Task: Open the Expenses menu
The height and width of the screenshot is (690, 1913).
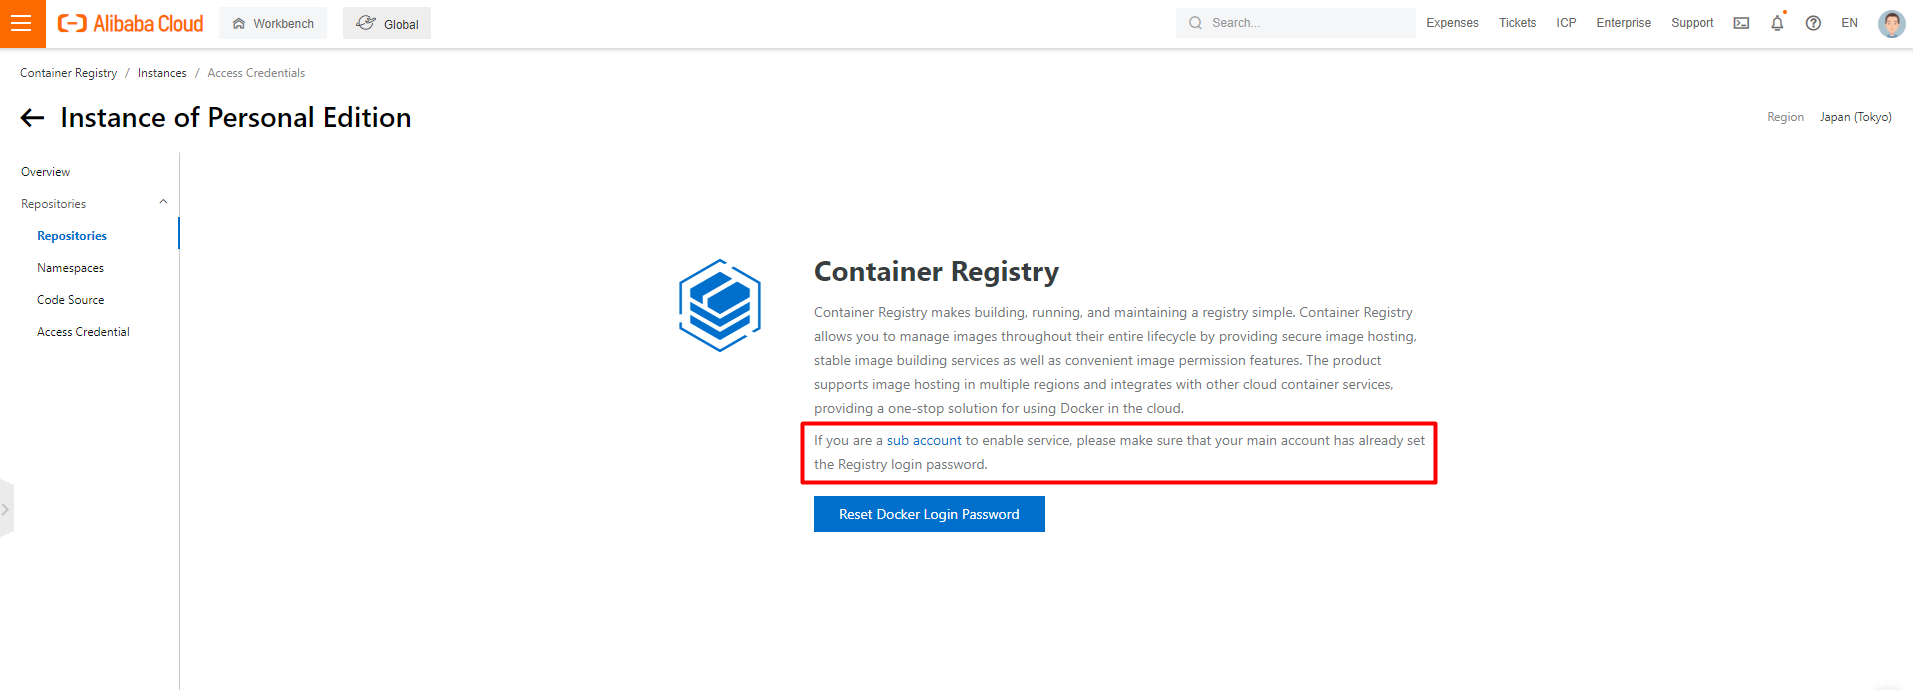Action: 1452,23
